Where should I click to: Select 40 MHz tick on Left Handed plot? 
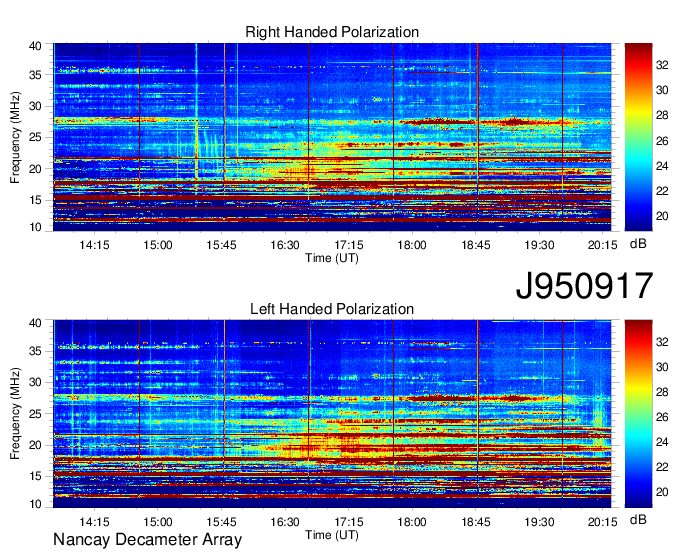[35, 323]
